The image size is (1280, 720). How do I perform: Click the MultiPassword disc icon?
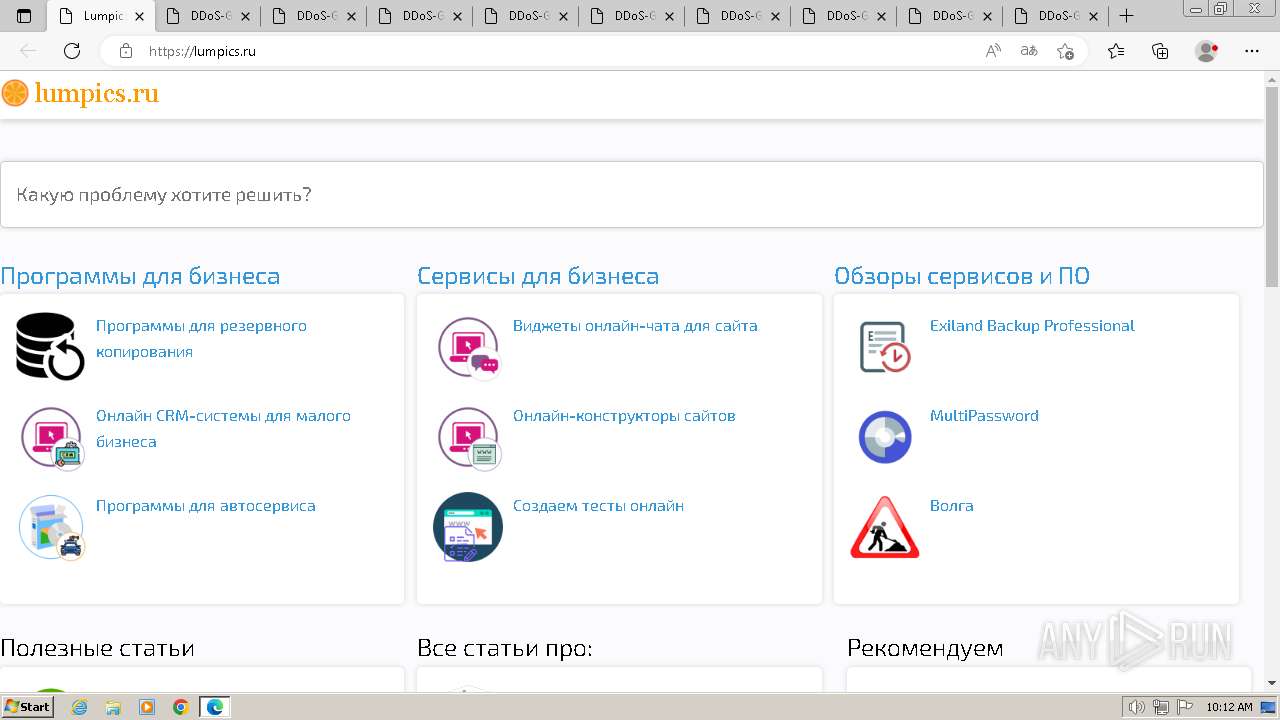click(885, 437)
